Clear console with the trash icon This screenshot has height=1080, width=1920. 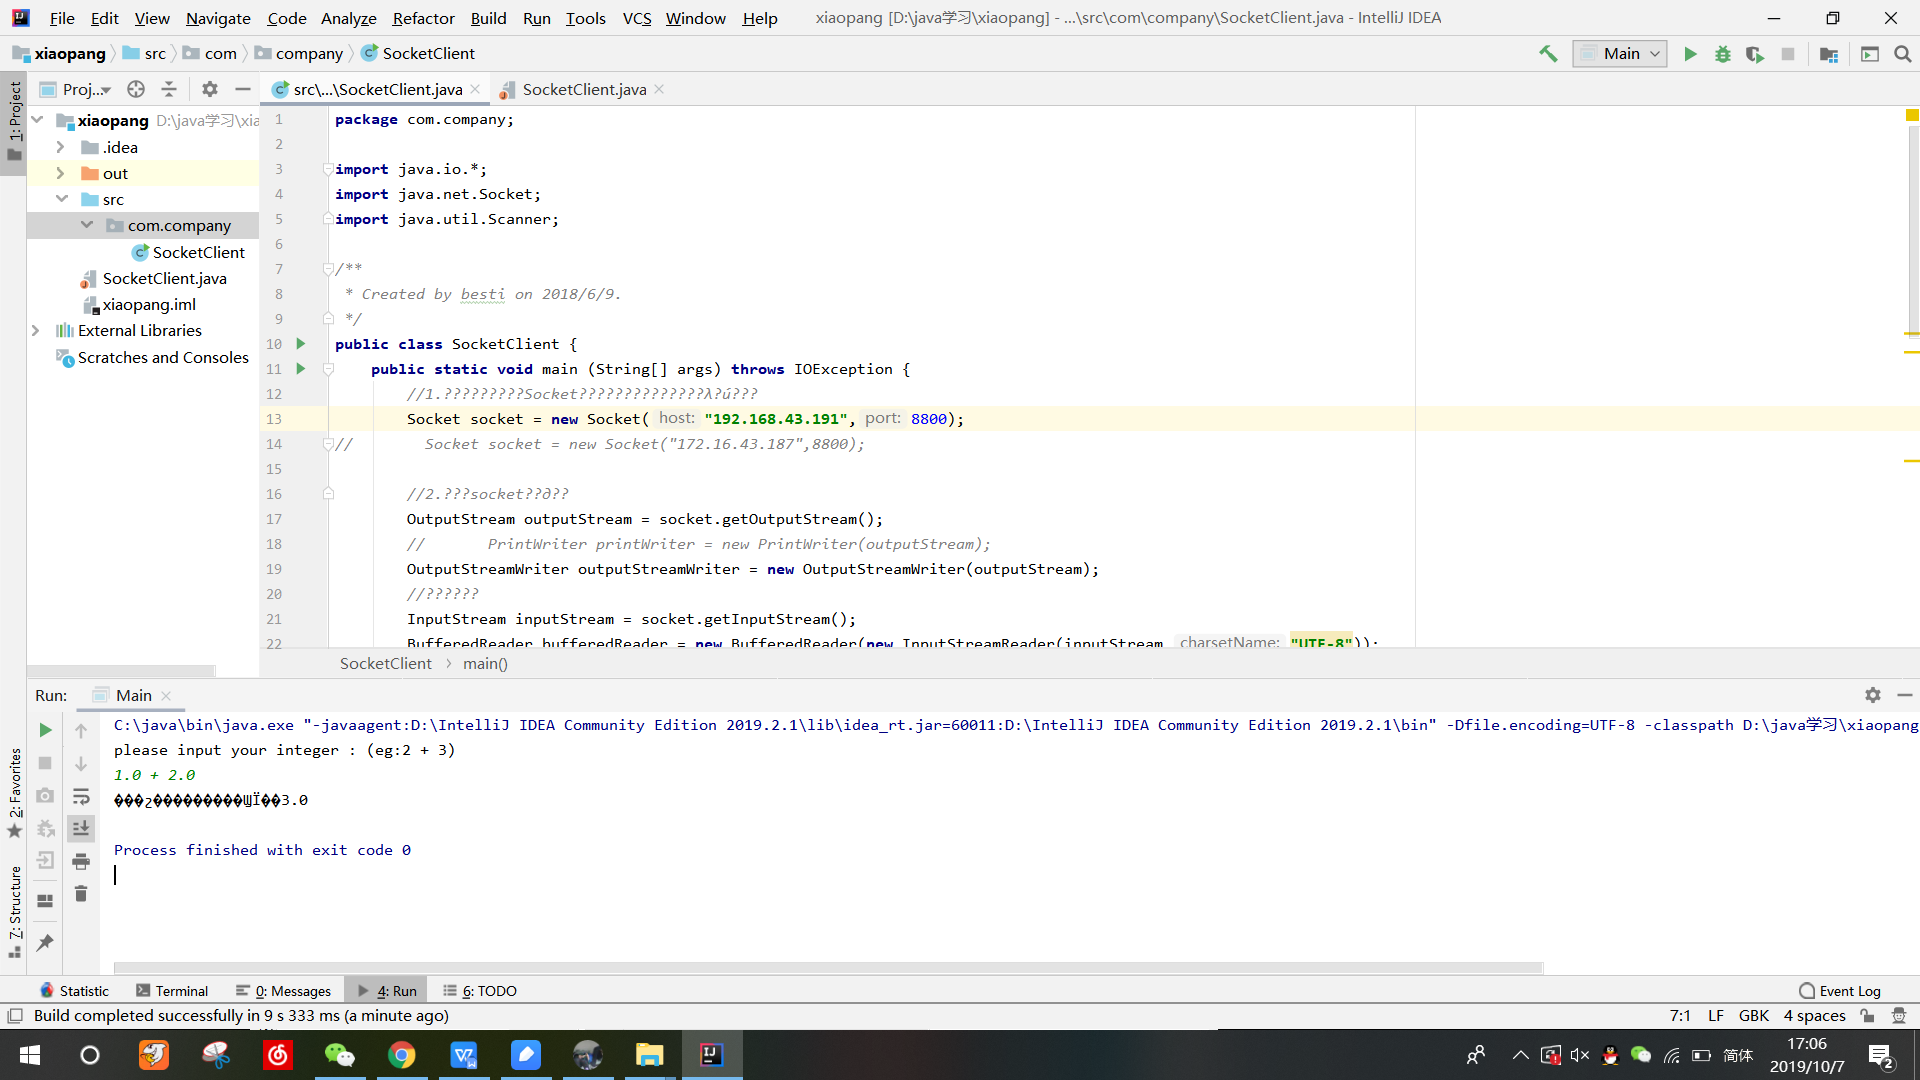click(81, 894)
